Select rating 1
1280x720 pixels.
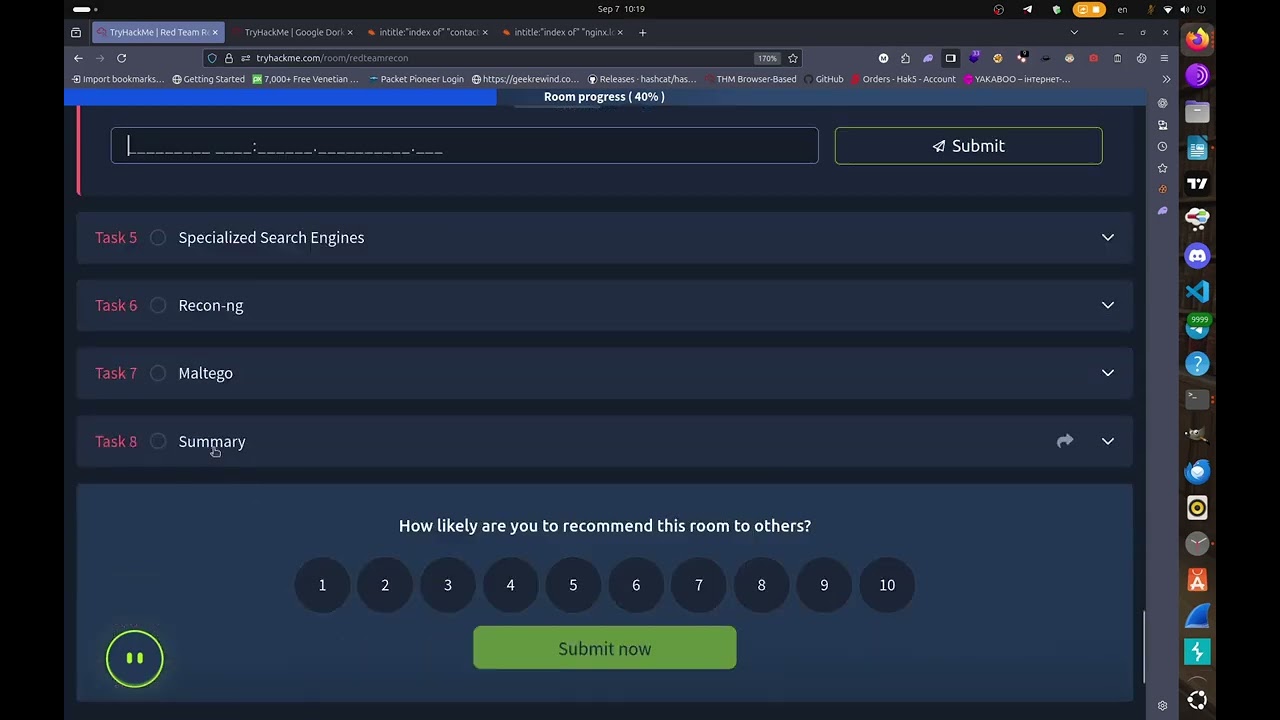[322, 585]
